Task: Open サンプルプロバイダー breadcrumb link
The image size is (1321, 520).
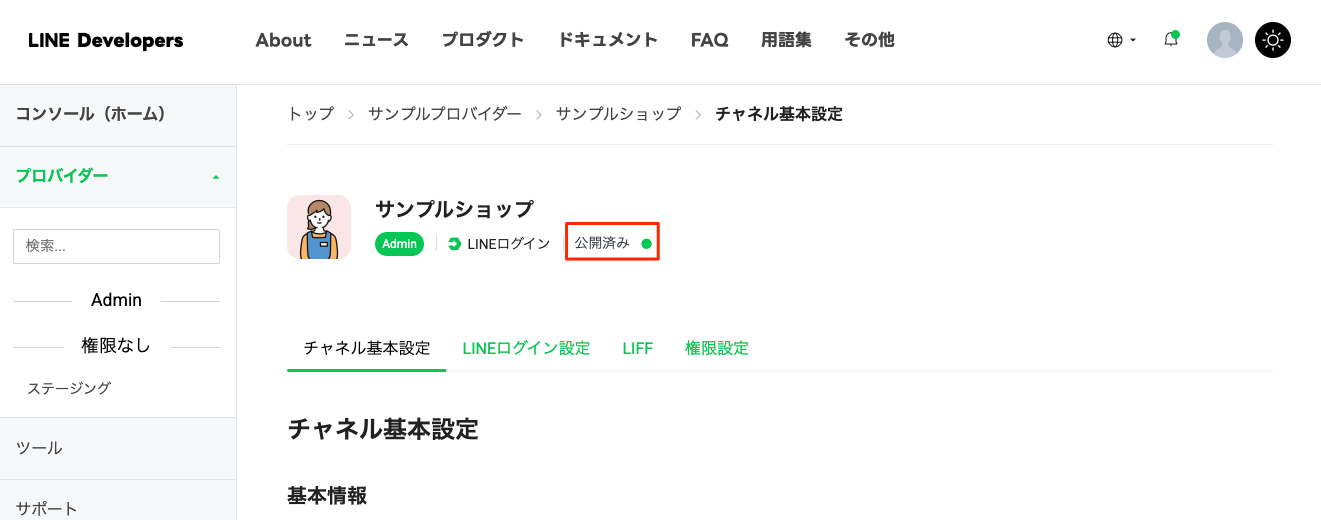Action: click(445, 114)
